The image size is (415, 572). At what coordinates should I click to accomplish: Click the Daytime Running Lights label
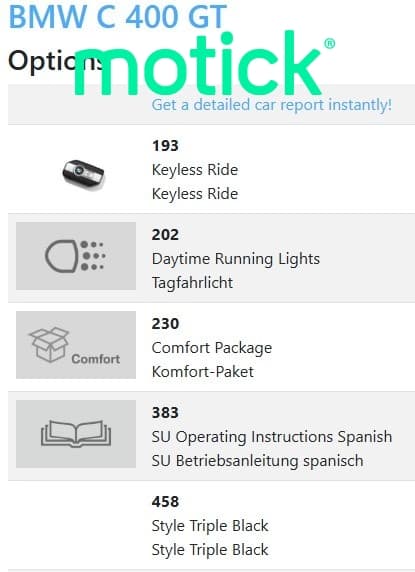click(x=236, y=259)
